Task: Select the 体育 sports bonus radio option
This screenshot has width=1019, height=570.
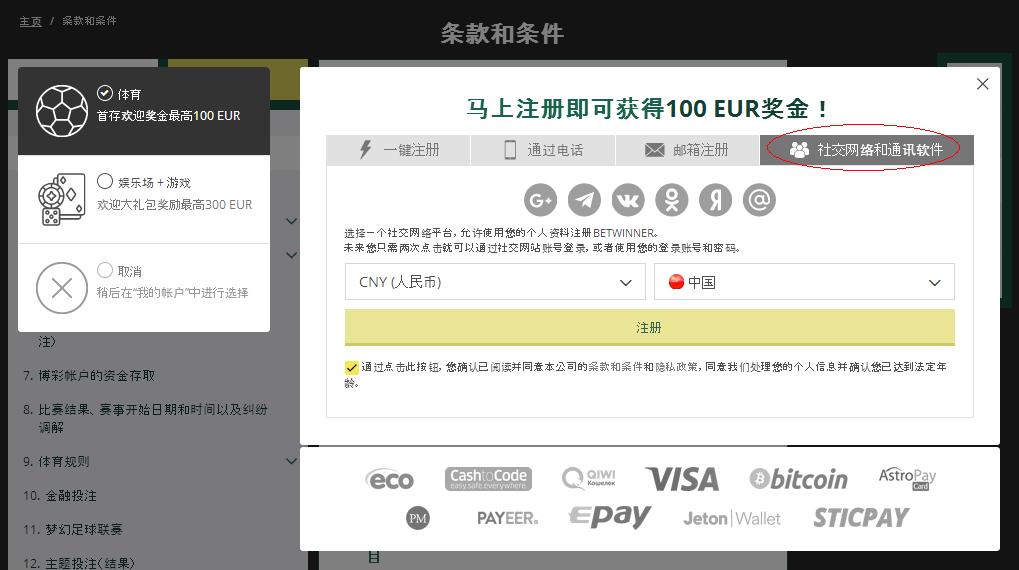Action: (105, 93)
